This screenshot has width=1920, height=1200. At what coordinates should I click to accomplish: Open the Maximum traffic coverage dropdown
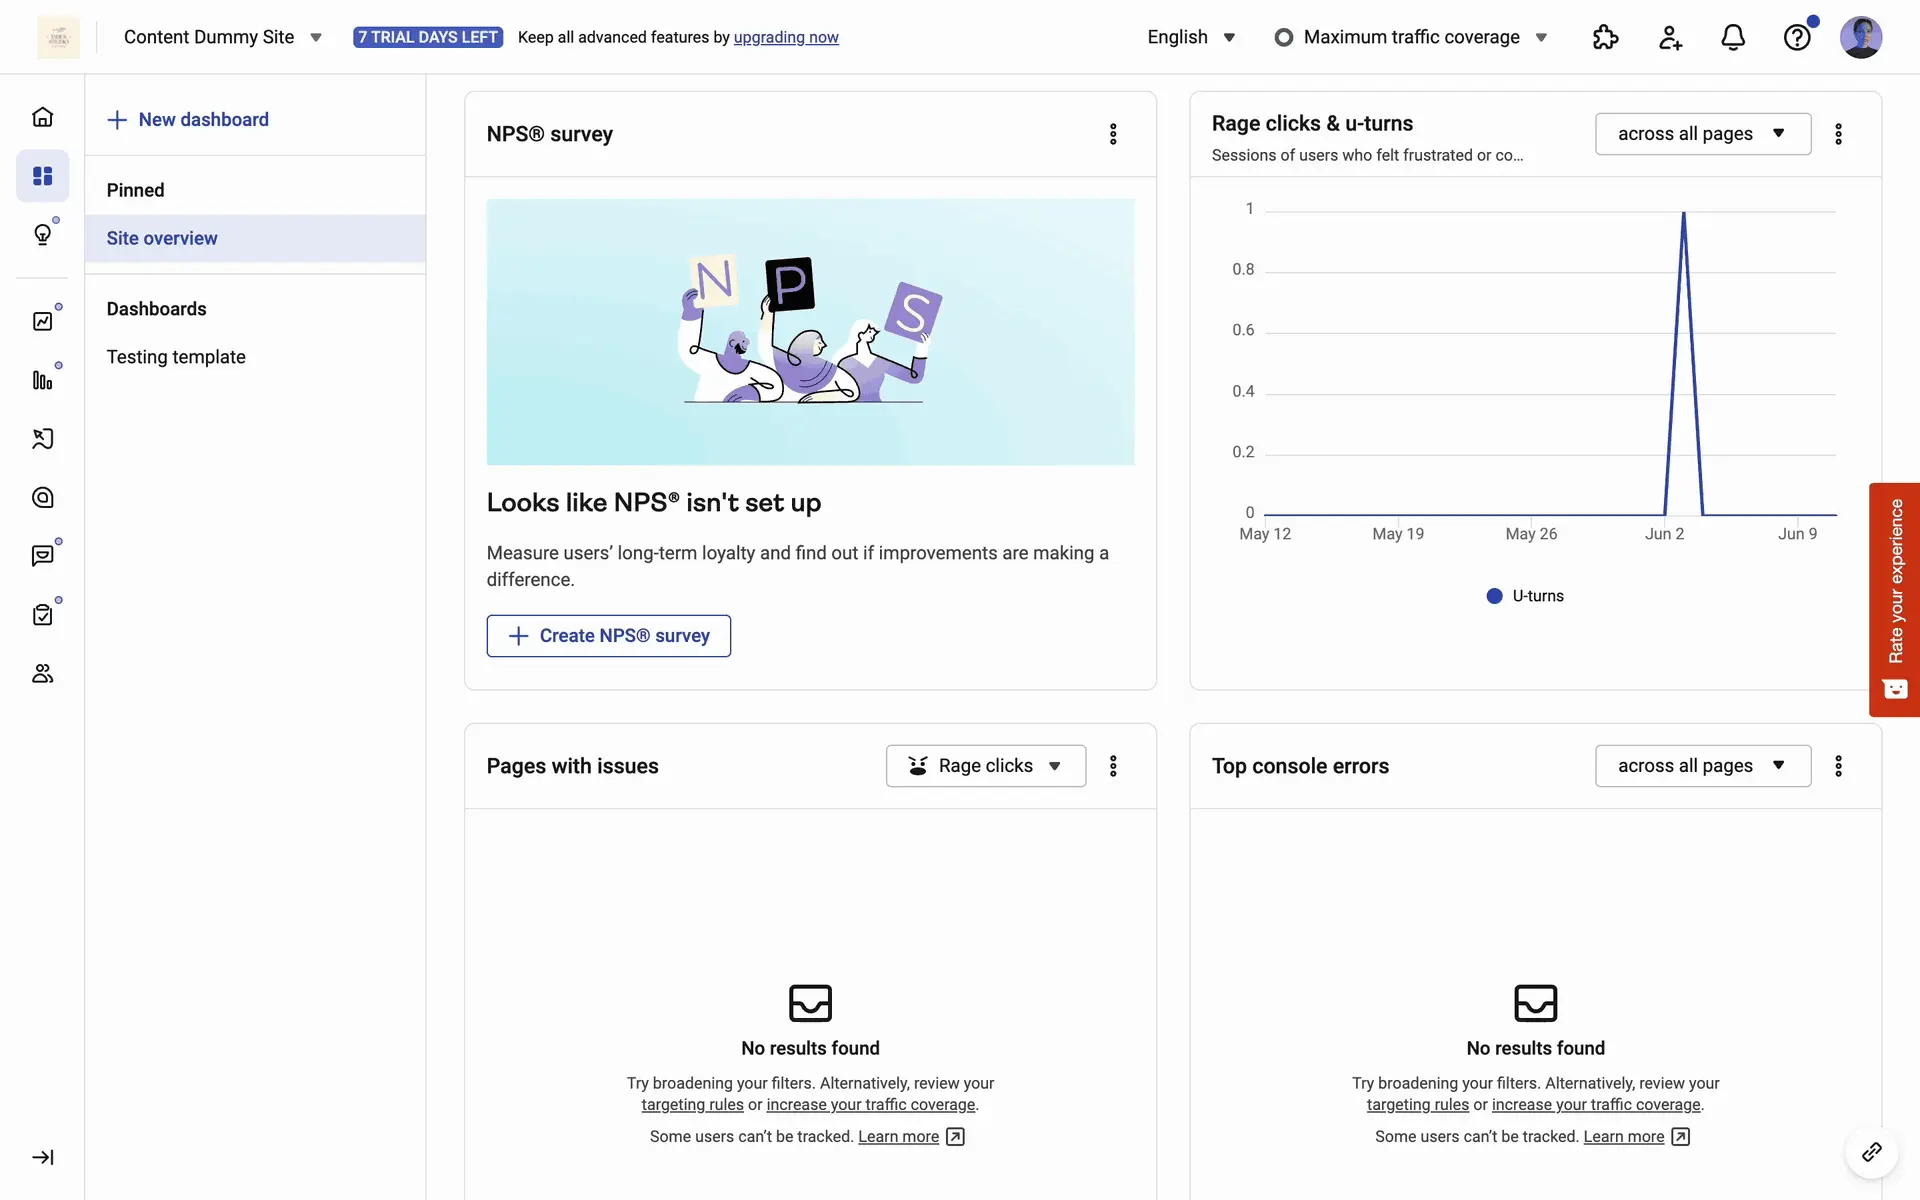pyautogui.click(x=1411, y=37)
